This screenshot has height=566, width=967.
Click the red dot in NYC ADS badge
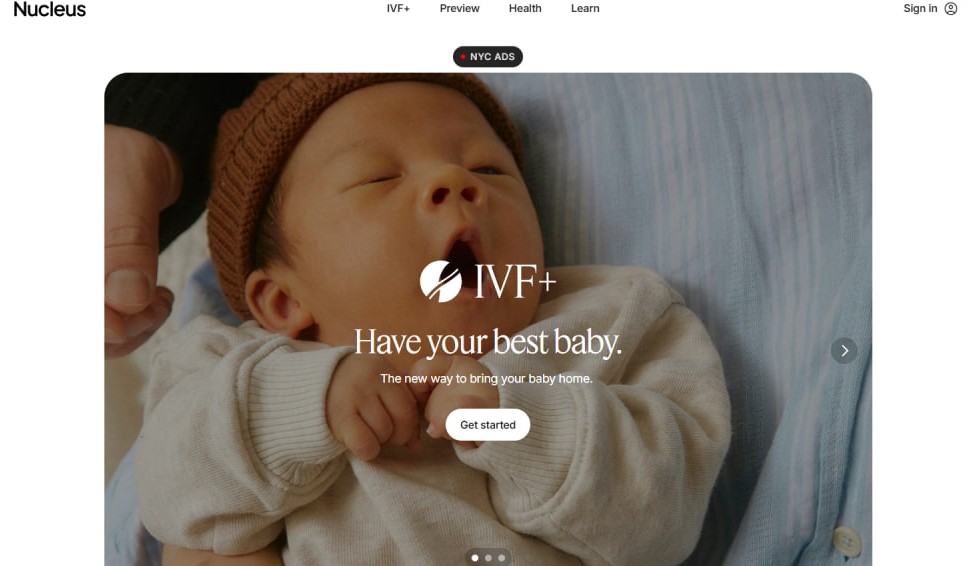coord(463,57)
